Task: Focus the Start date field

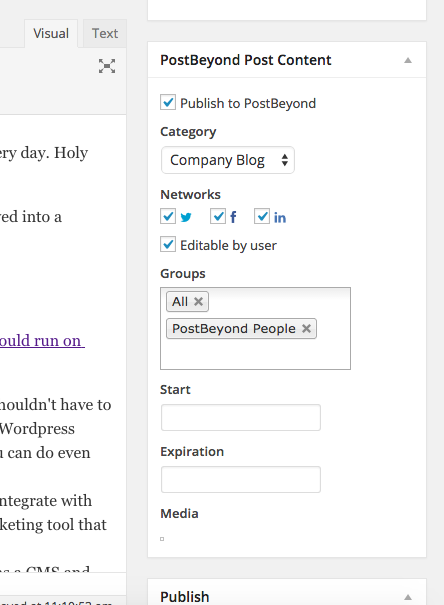Action: (x=241, y=417)
